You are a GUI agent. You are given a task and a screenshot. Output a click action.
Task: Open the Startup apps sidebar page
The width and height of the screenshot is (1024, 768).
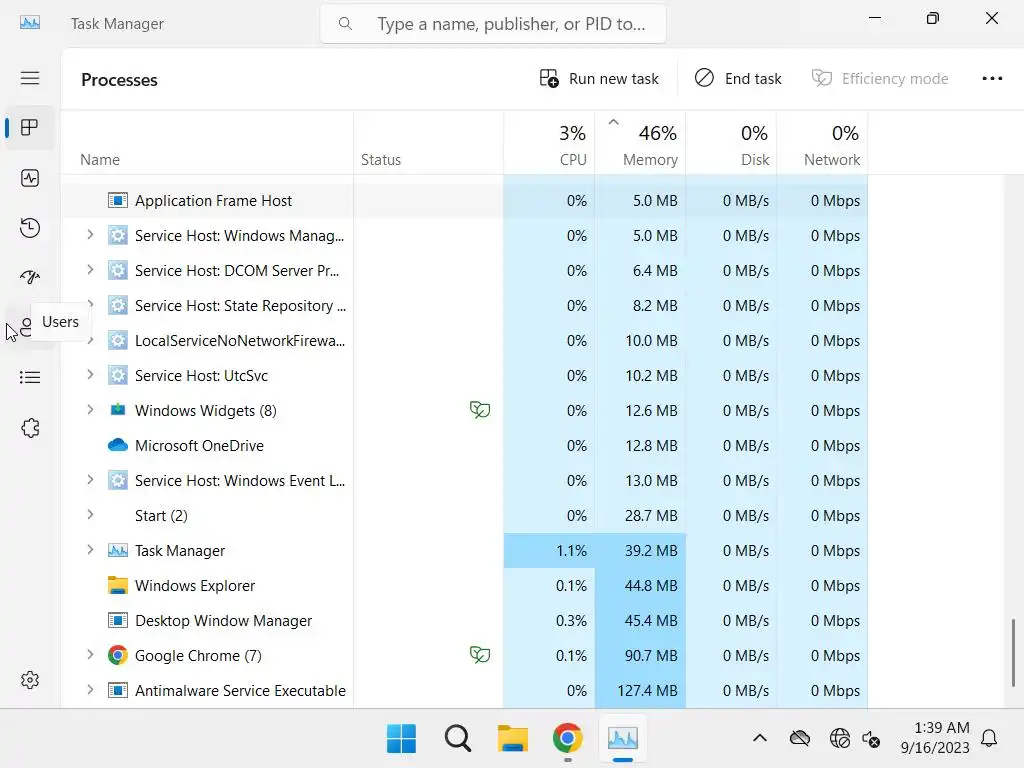30,277
